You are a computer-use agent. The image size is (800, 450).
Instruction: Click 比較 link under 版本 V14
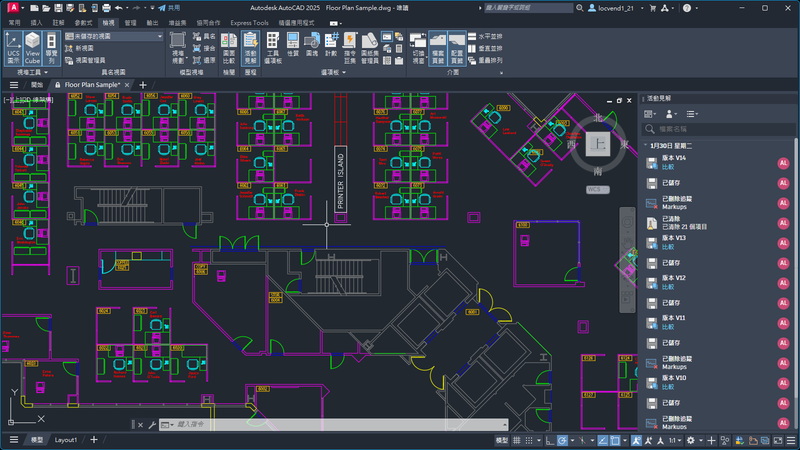pos(668,167)
